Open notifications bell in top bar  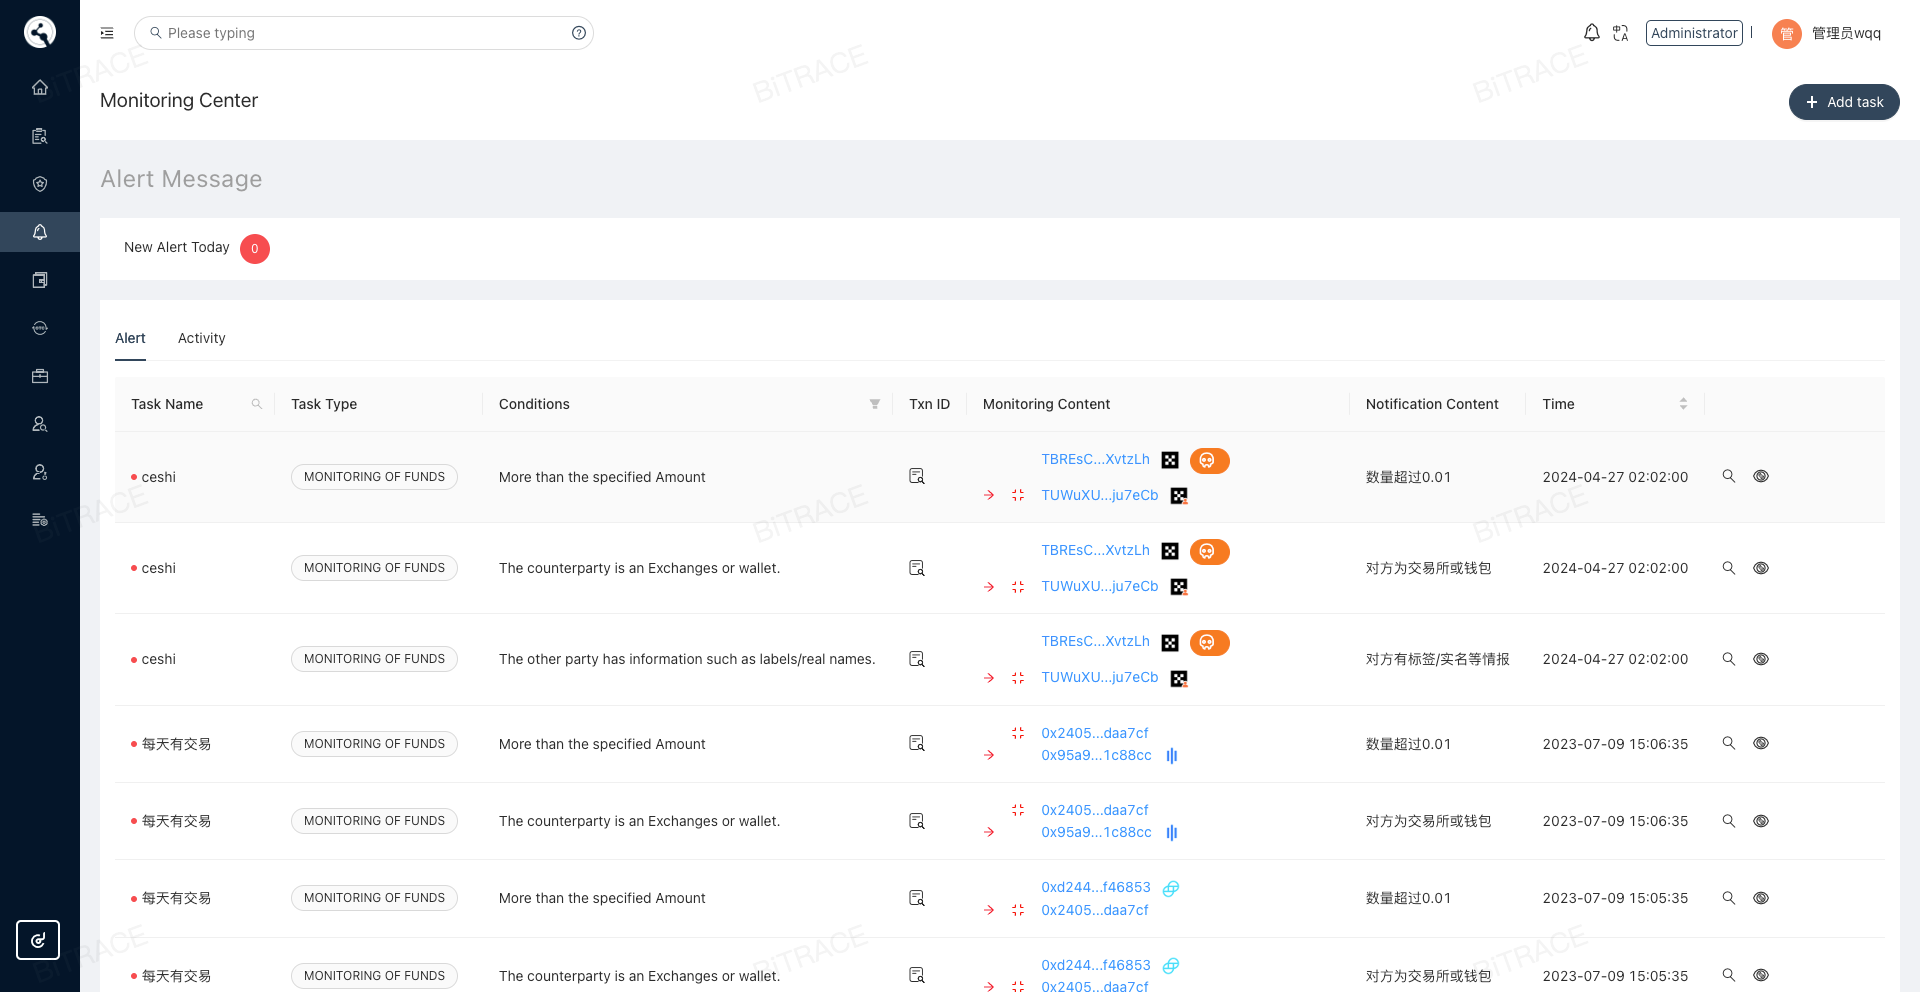[x=1592, y=33]
